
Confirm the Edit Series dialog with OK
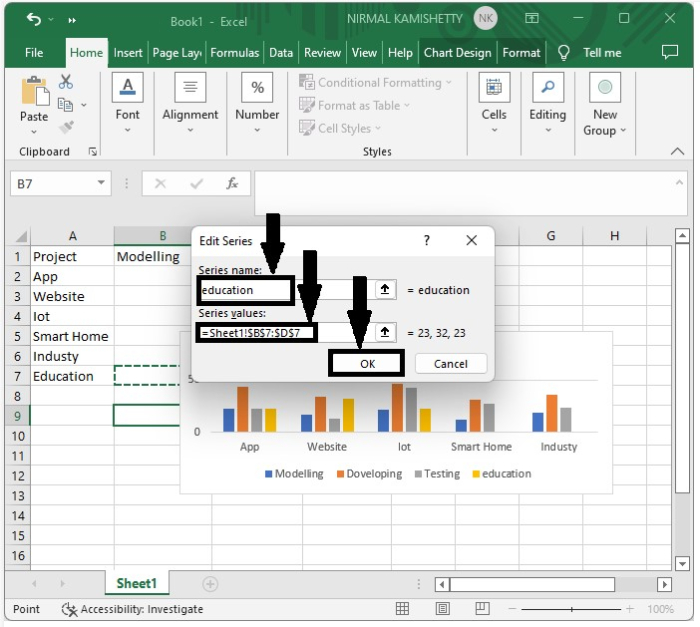[x=367, y=364]
